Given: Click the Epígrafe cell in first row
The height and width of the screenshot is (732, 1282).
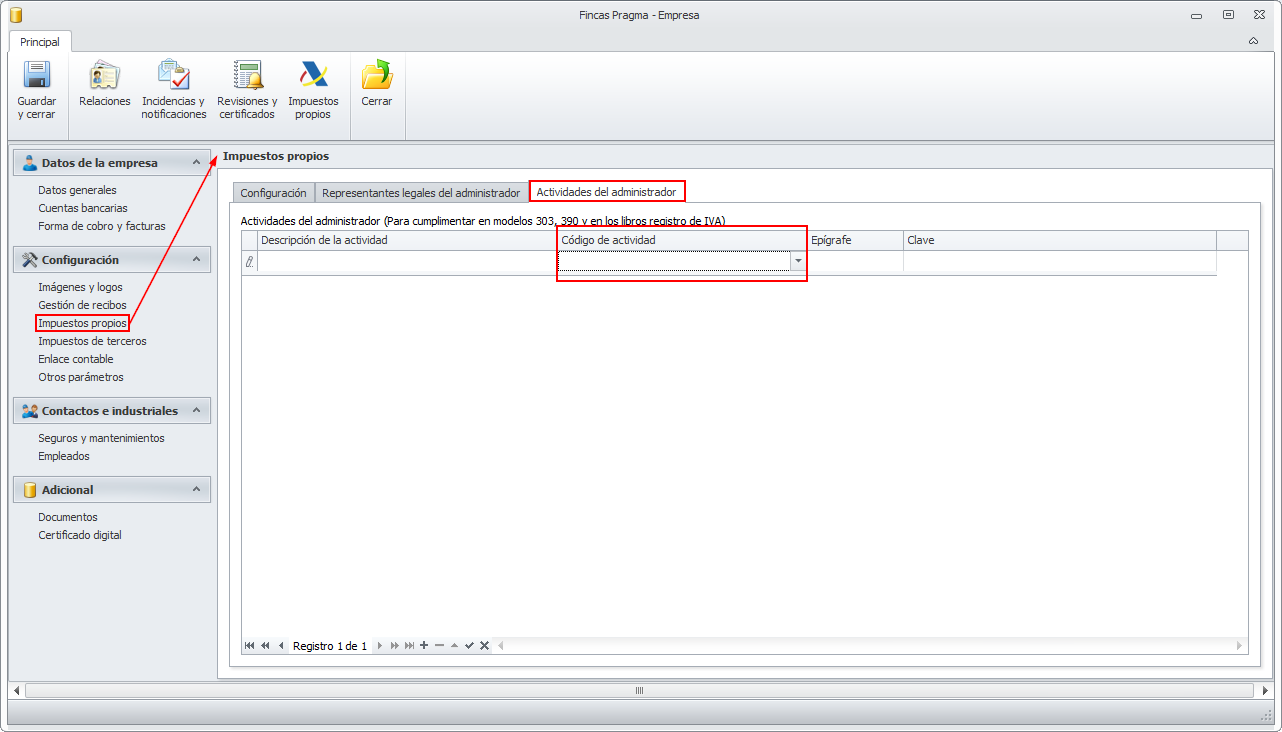Looking at the screenshot, I should tap(855, 261).
